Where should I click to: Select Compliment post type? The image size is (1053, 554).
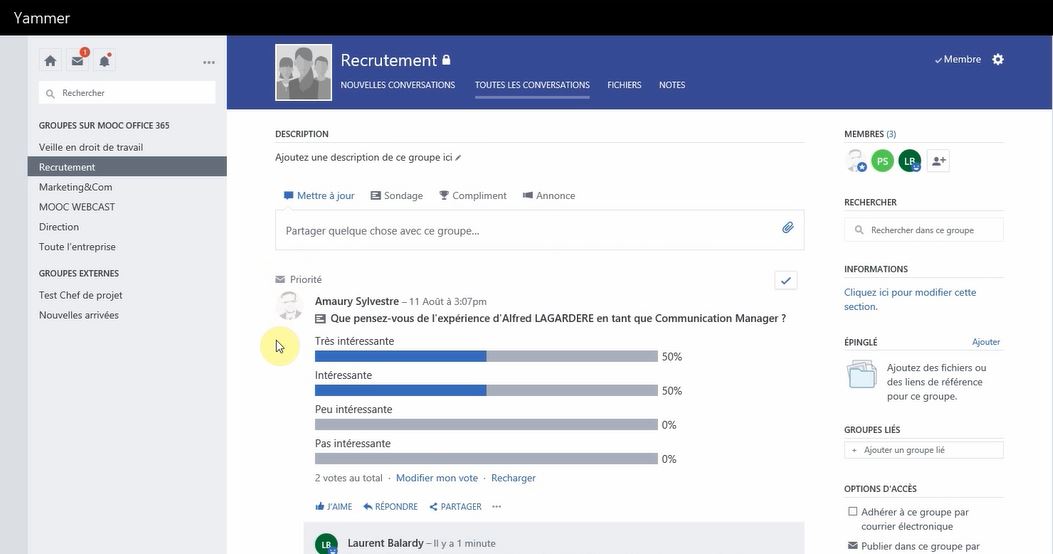point(473,195)
